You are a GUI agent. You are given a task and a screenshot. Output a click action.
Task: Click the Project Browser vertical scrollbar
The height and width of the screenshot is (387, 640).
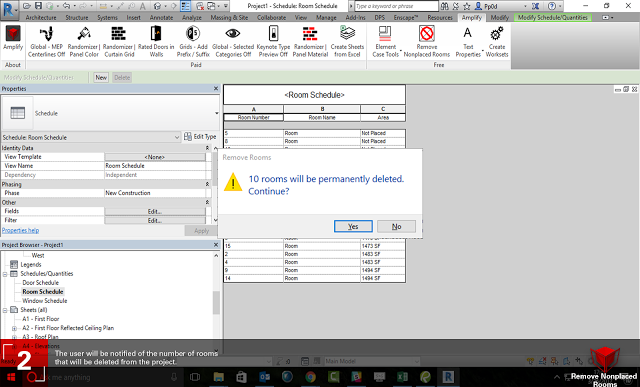point(216,302)
